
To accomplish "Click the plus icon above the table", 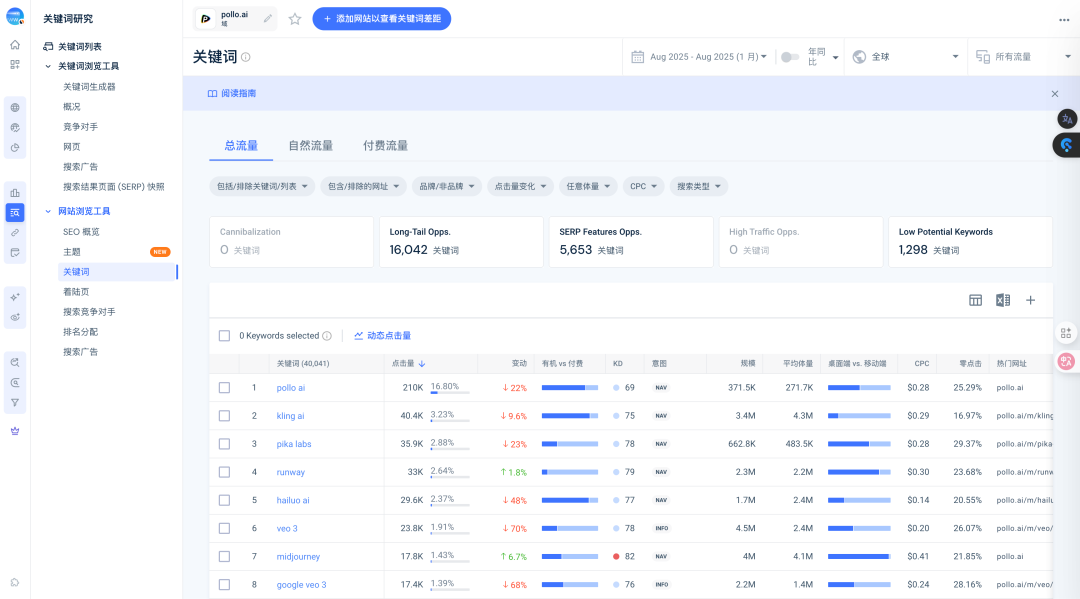I will [x=1030, y=300].
